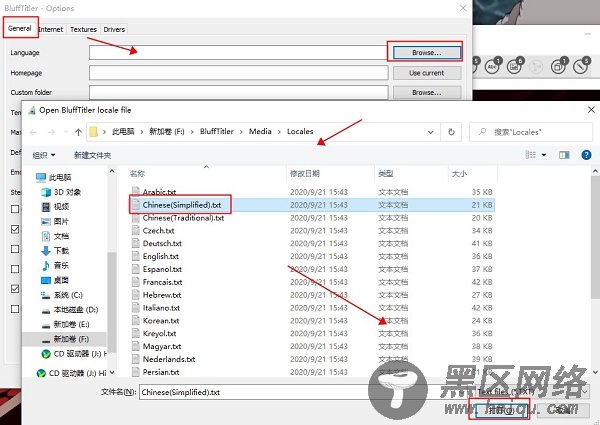The height and width of the screenshot is (425, 600).
Task: Click the Custom folder input field
Action: point(238,92)
